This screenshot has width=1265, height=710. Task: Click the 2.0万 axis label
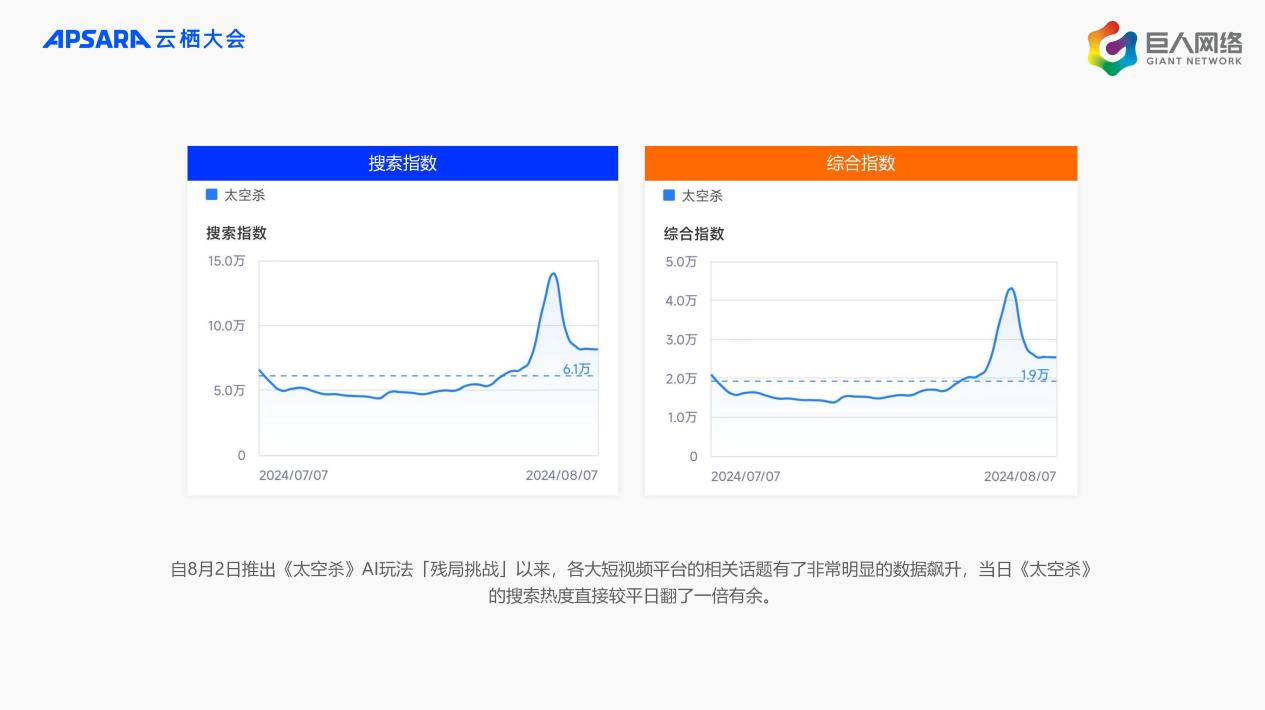[x=681, y=379]
